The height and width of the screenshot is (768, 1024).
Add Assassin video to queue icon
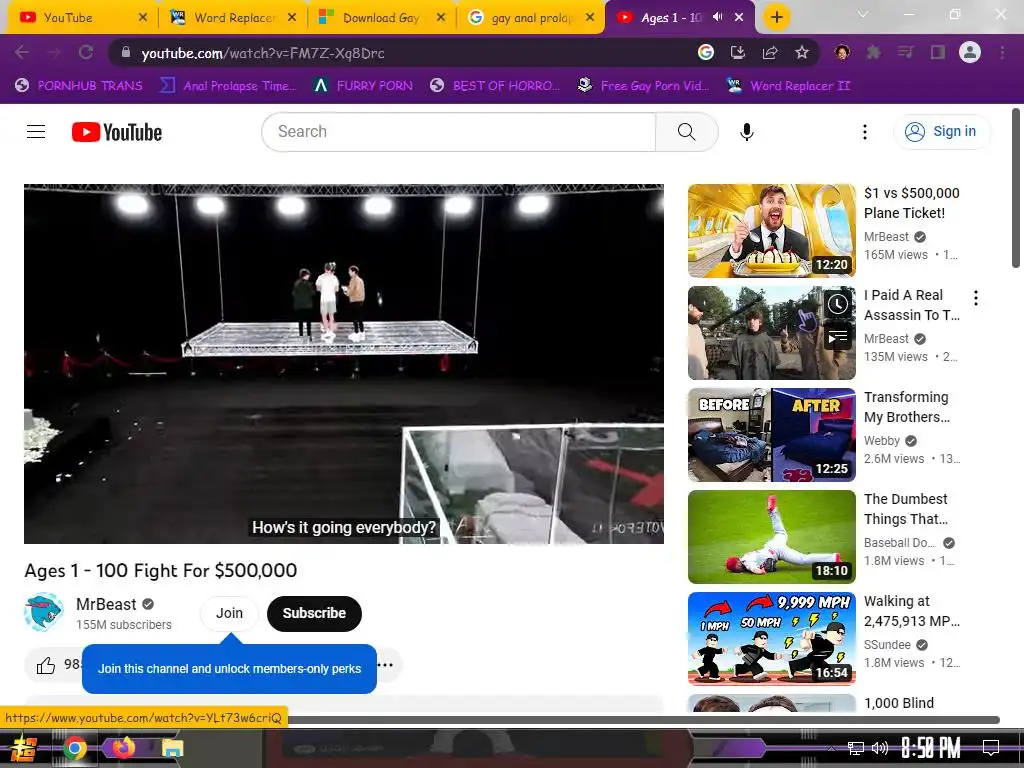pyautogui.click(x=838, y=337)
